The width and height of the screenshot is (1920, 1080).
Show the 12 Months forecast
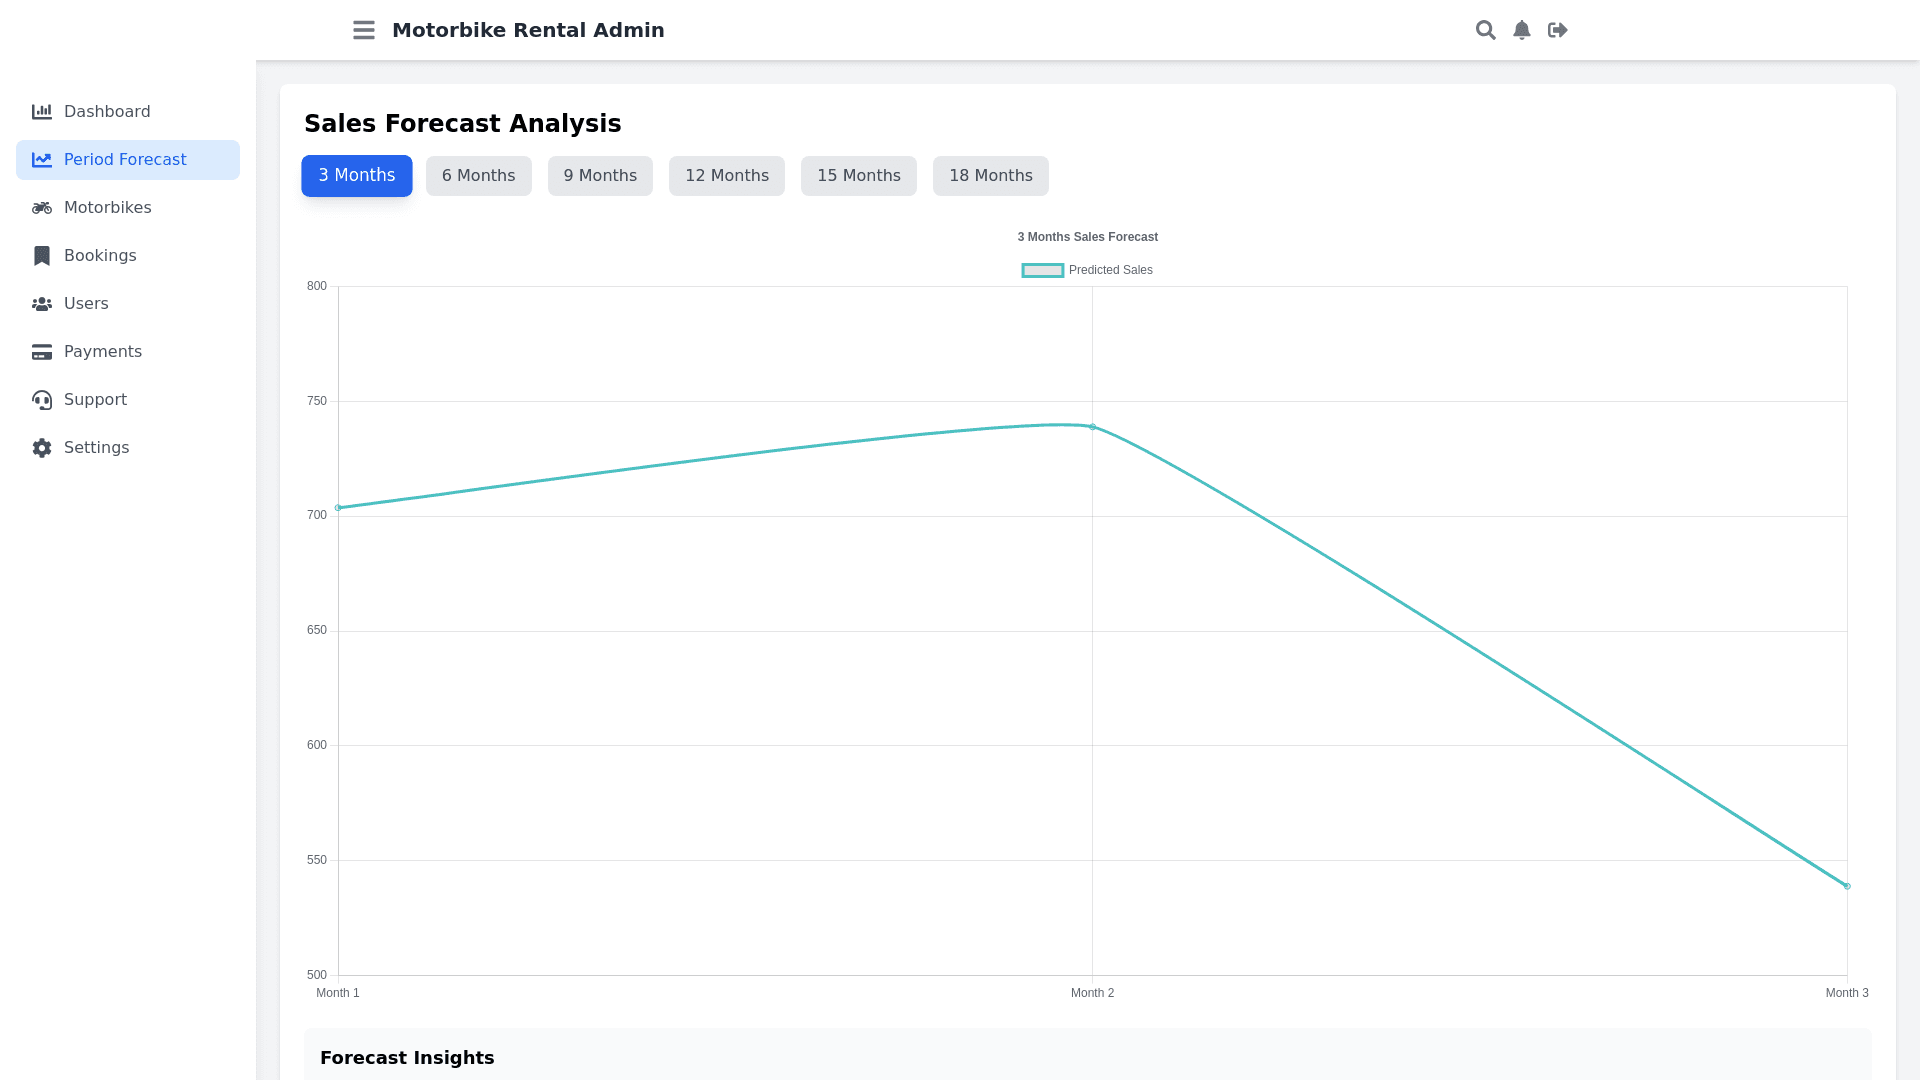(x=727, y=176)
